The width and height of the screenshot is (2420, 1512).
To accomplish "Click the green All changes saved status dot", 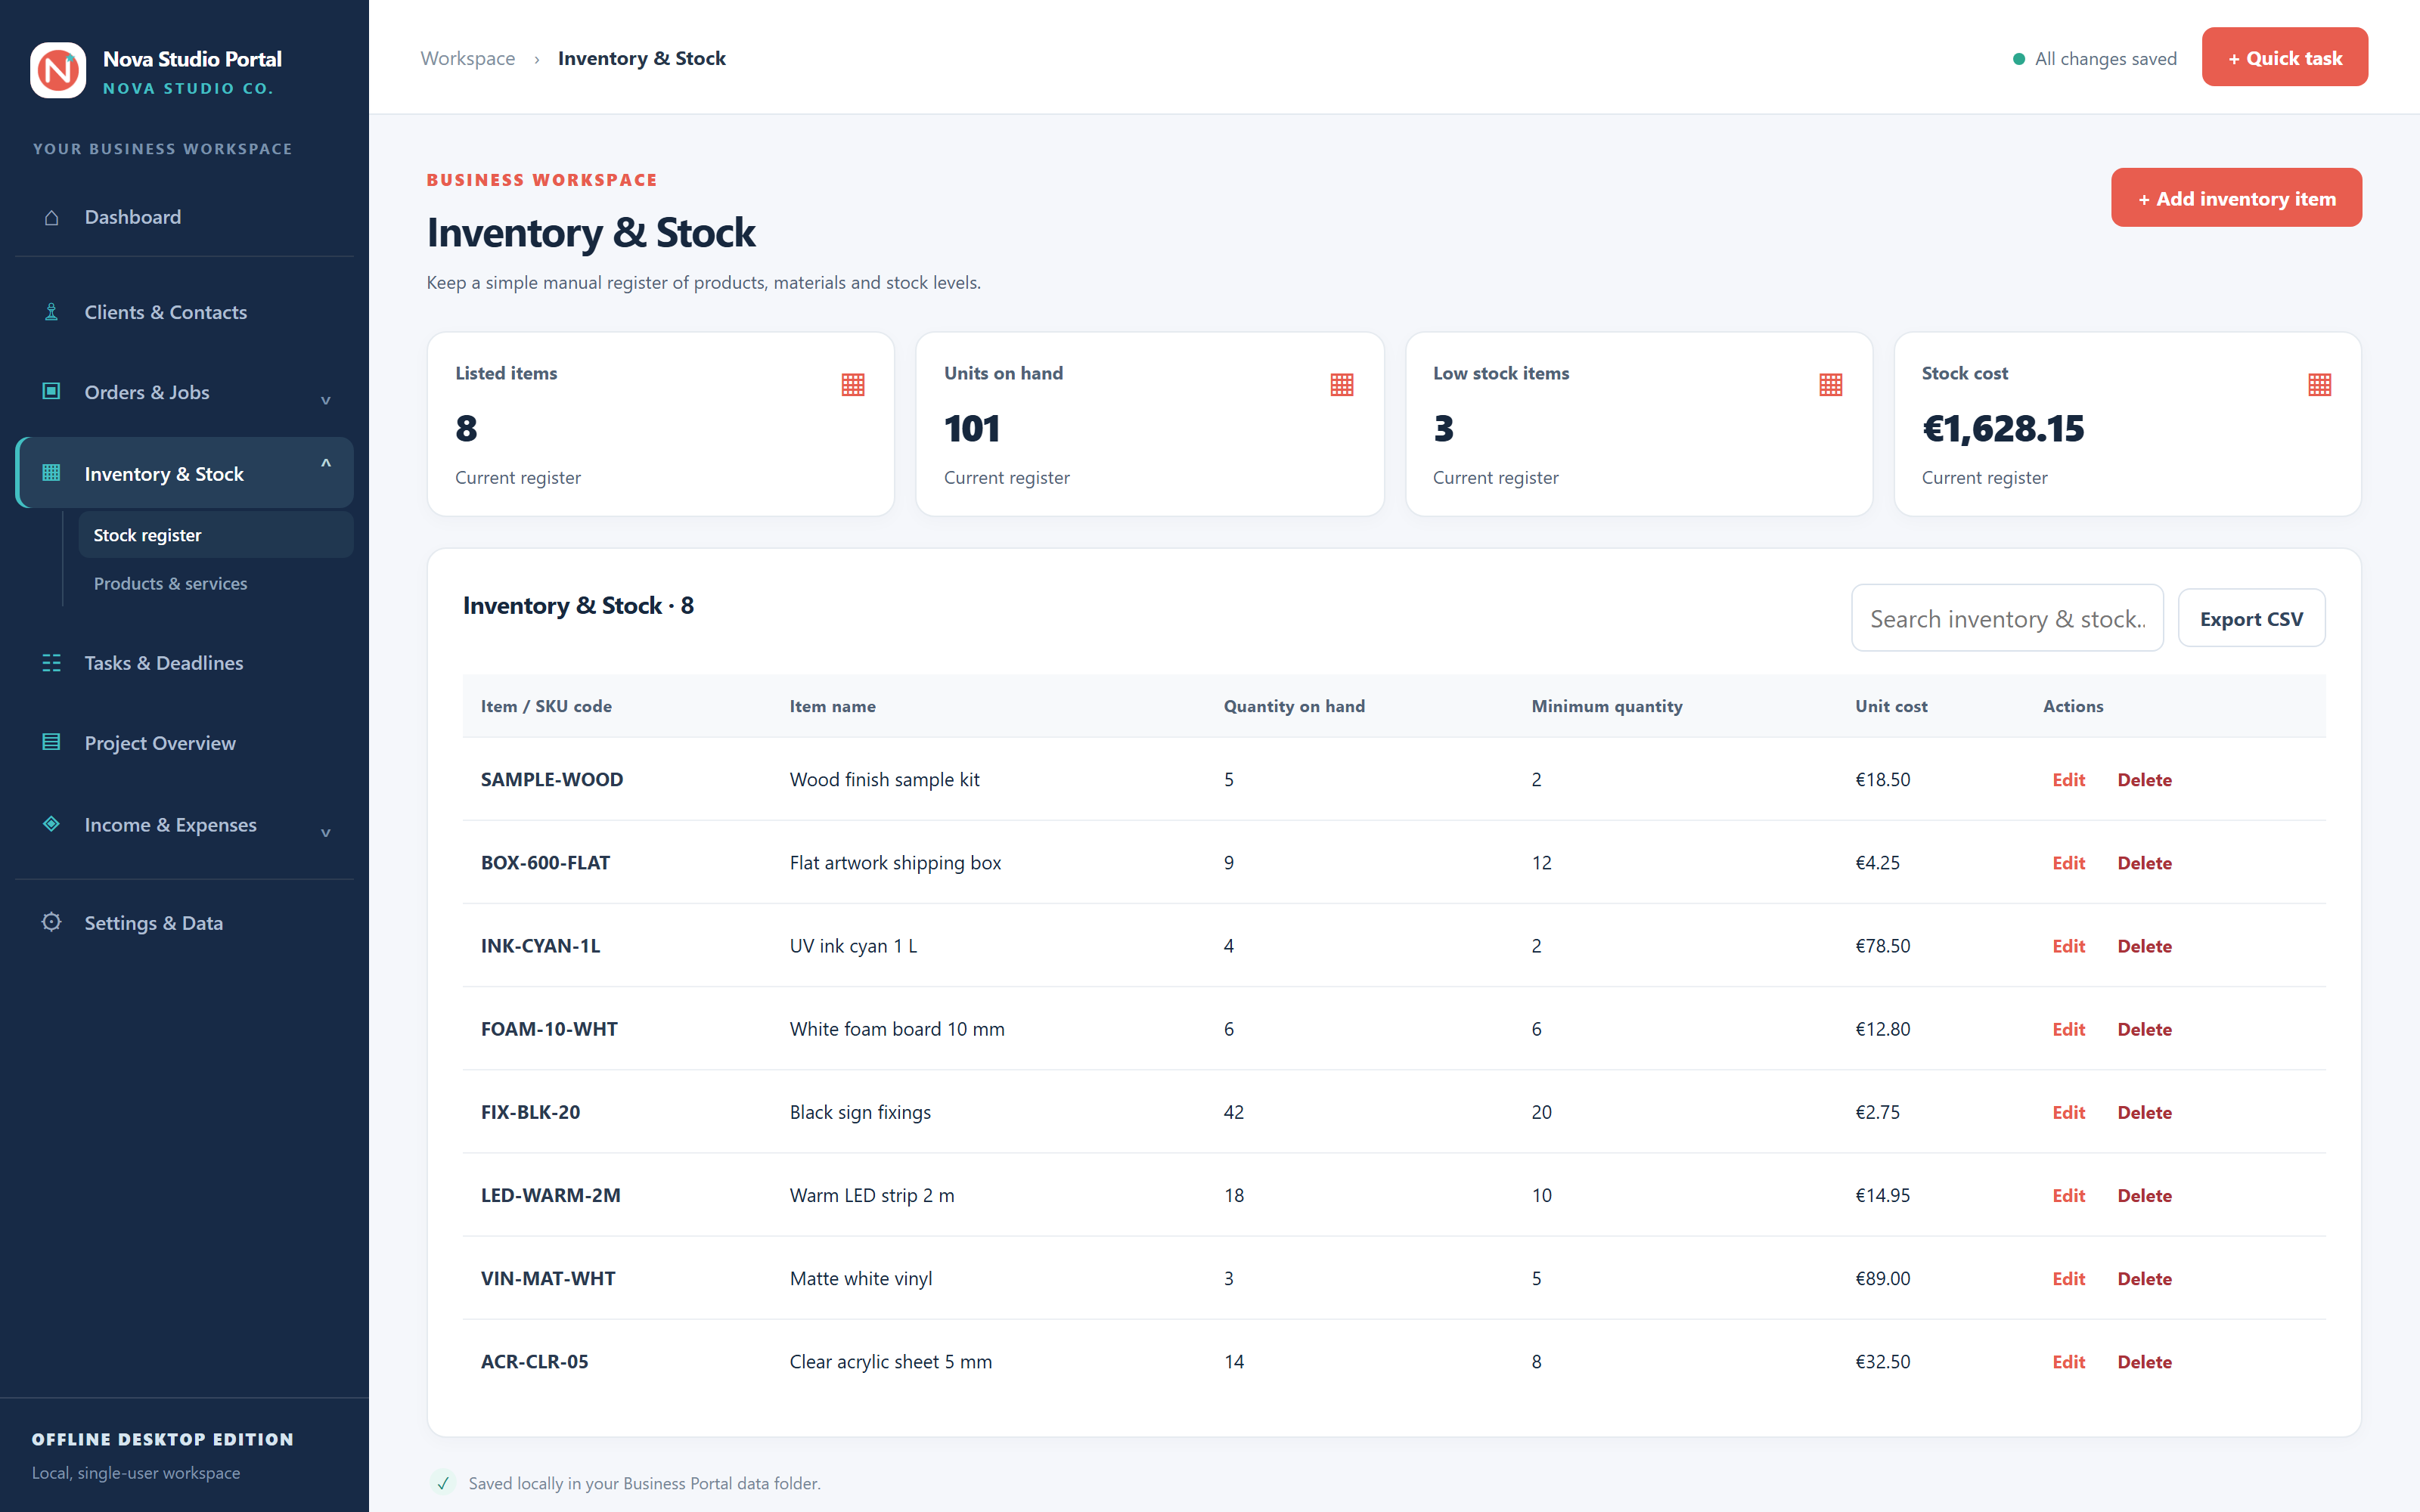I will 2019,59.
